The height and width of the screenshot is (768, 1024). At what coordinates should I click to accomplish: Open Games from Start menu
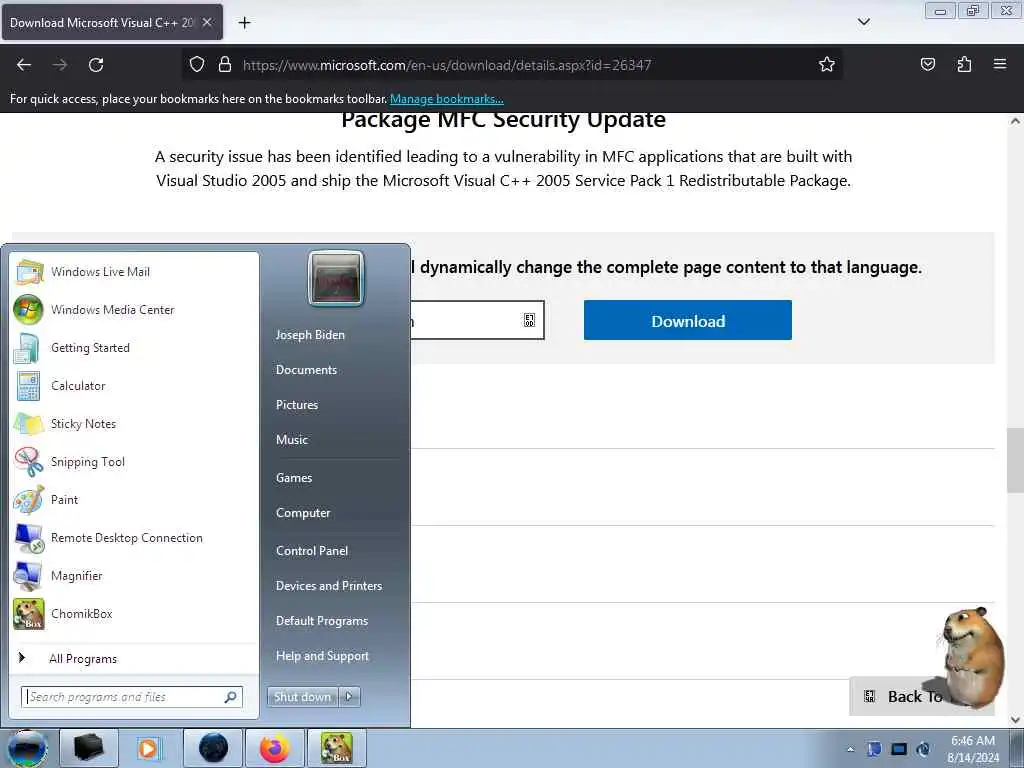(294, 478)
